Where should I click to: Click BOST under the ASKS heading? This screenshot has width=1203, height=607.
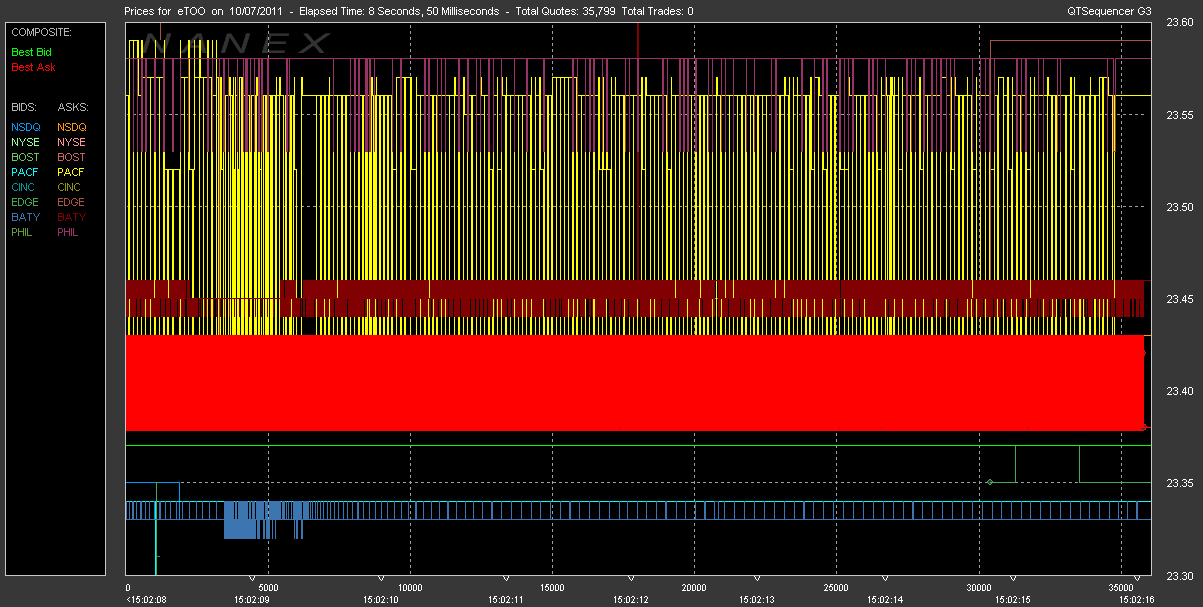(x=72, y=157)
